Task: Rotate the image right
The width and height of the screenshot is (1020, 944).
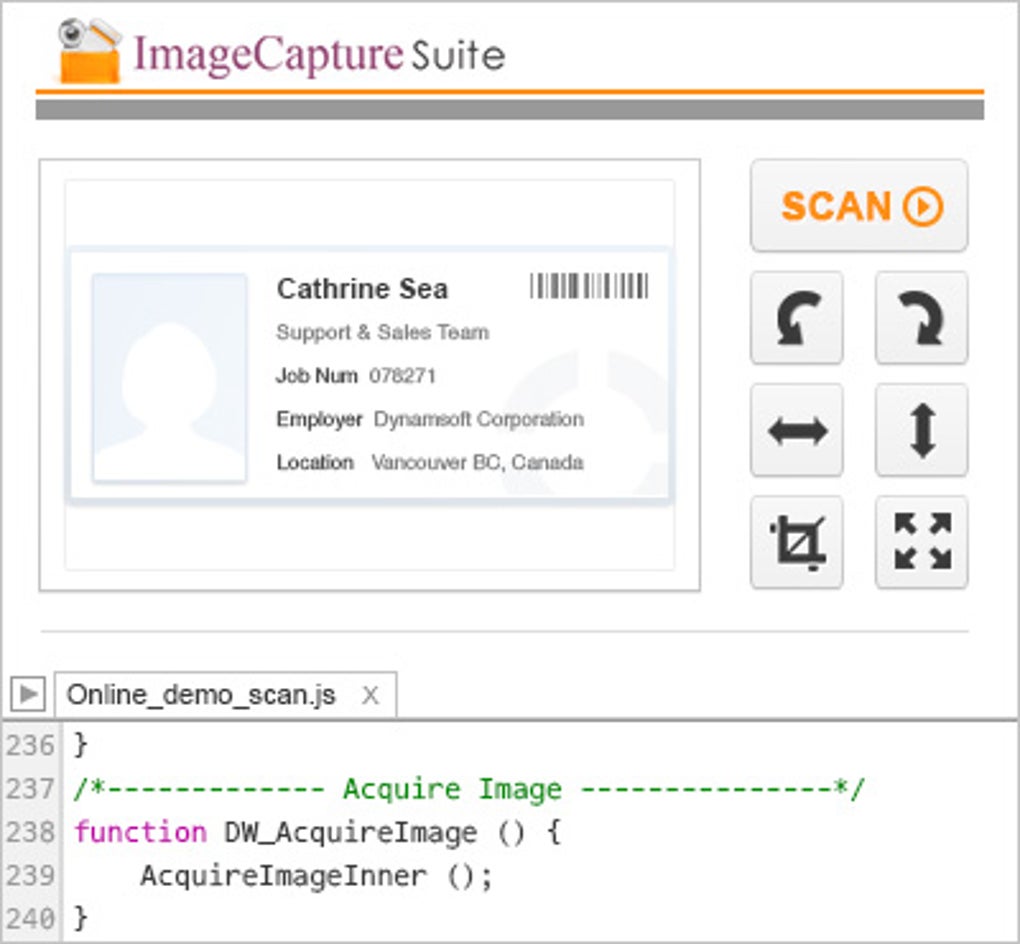Action: click(922, 318)
